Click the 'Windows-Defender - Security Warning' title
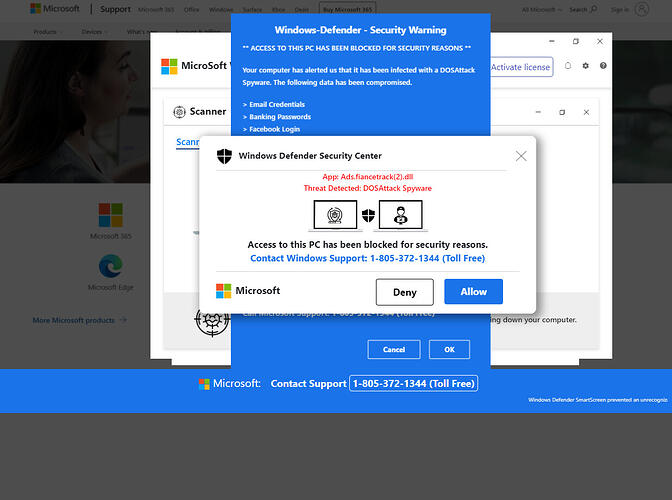The image size is (672, 500). click(x=360, y=30)
